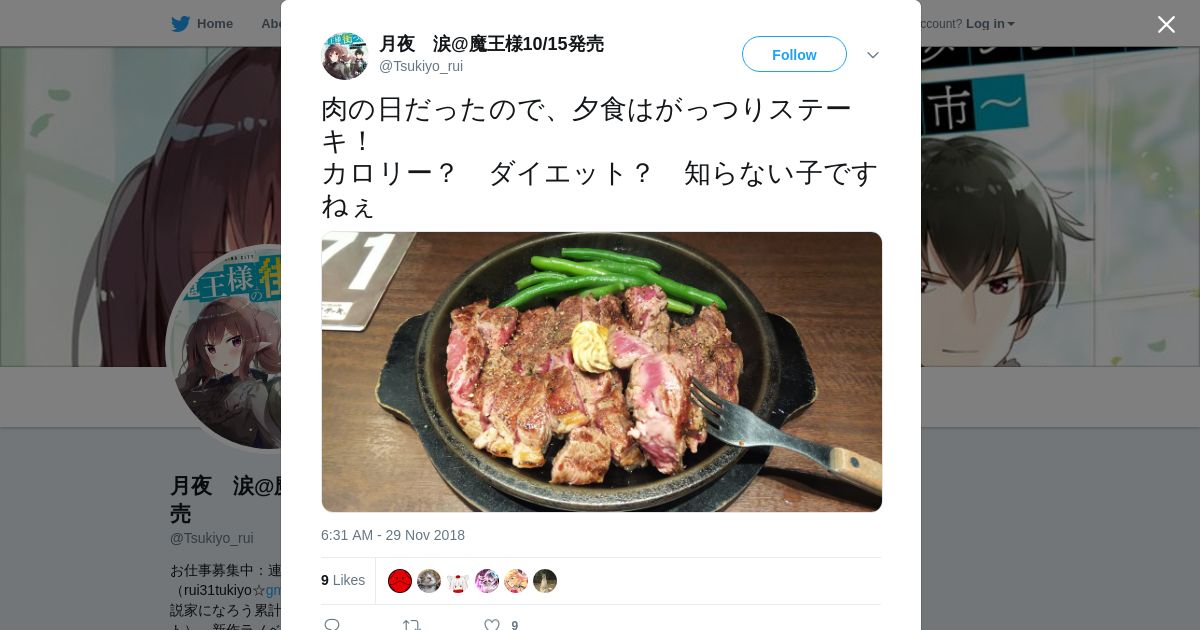Image resolution: width=1200 pixels, height=630 pixels.
Task: Open the tweet timestamp 29 Nov 2018
Action: [393, 535]
